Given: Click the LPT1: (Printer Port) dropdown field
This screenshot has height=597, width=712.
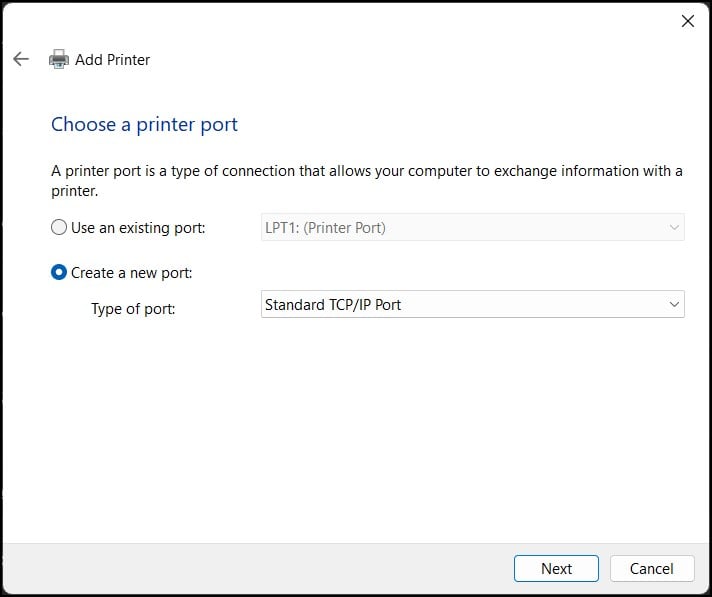Looking at the screenshot, I should click(x=473, y=227).
